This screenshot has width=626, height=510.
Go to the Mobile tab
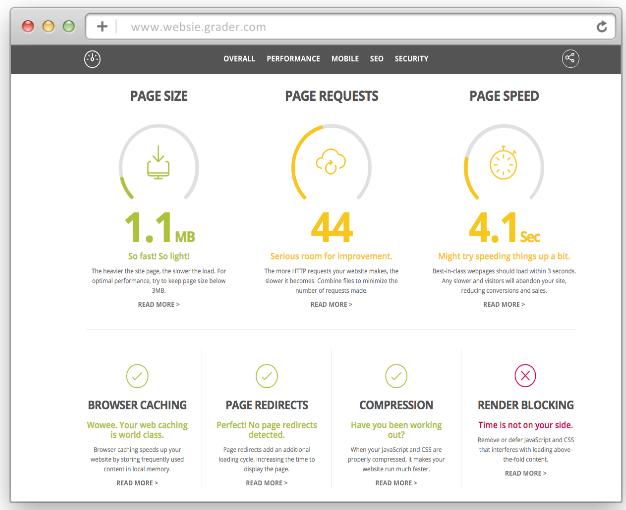click(345, 59)
